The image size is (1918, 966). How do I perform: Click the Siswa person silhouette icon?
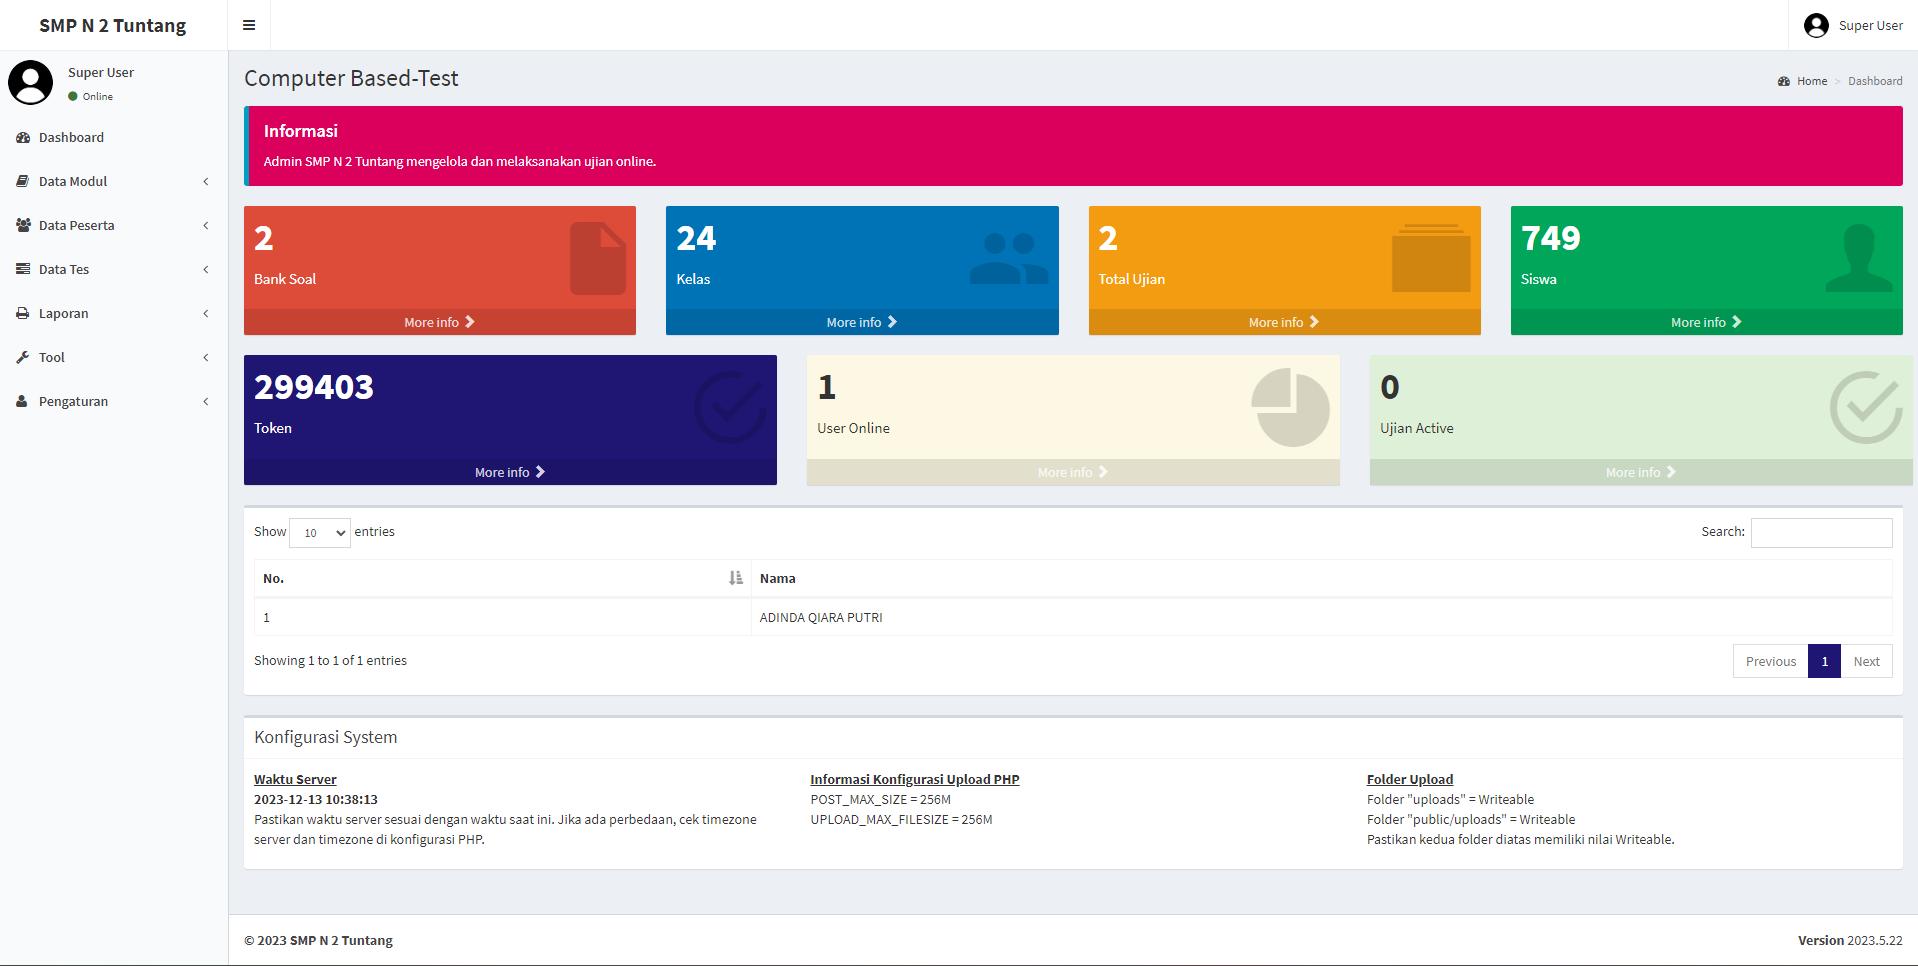tap(1859, 258)
